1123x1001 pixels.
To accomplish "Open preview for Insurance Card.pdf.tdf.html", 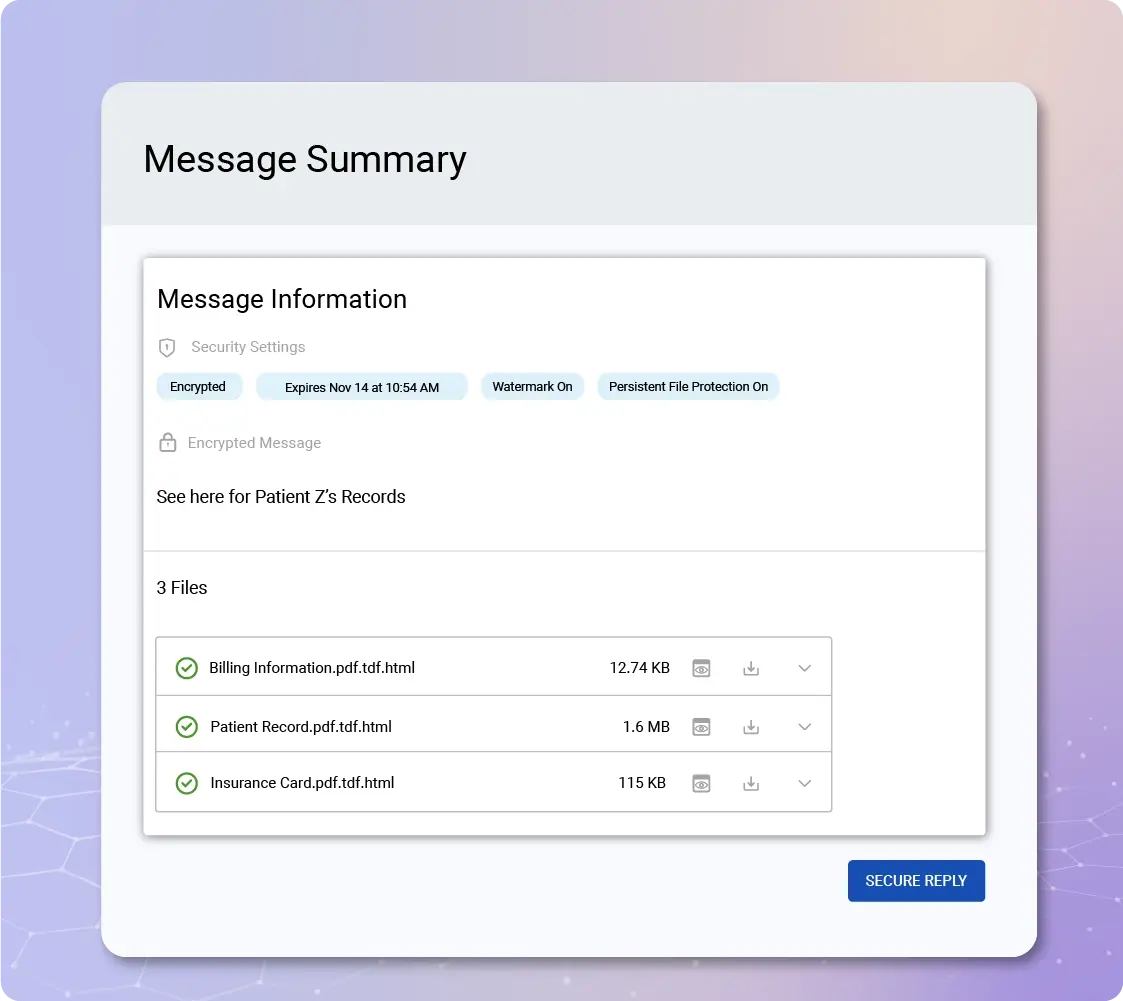I will [x=701, y=783].
